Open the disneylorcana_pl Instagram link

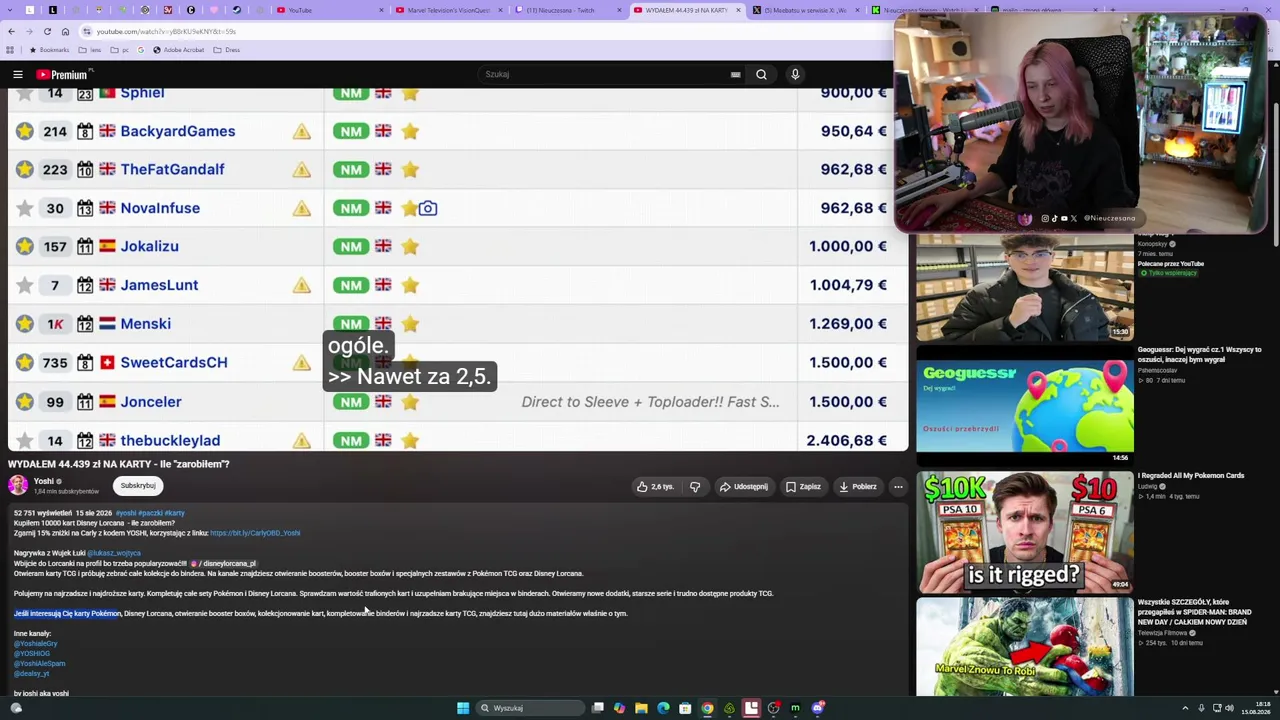tap(226, 564)
